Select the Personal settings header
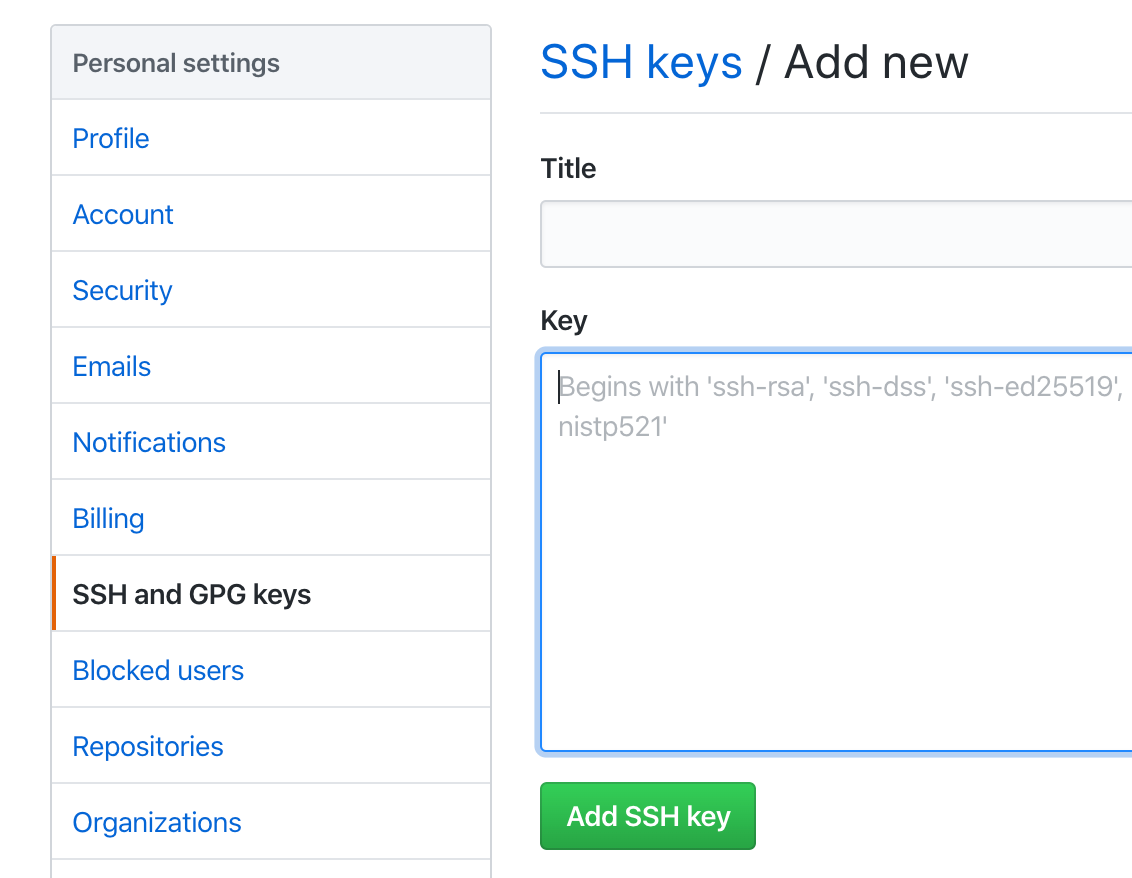 coord(175,62)
